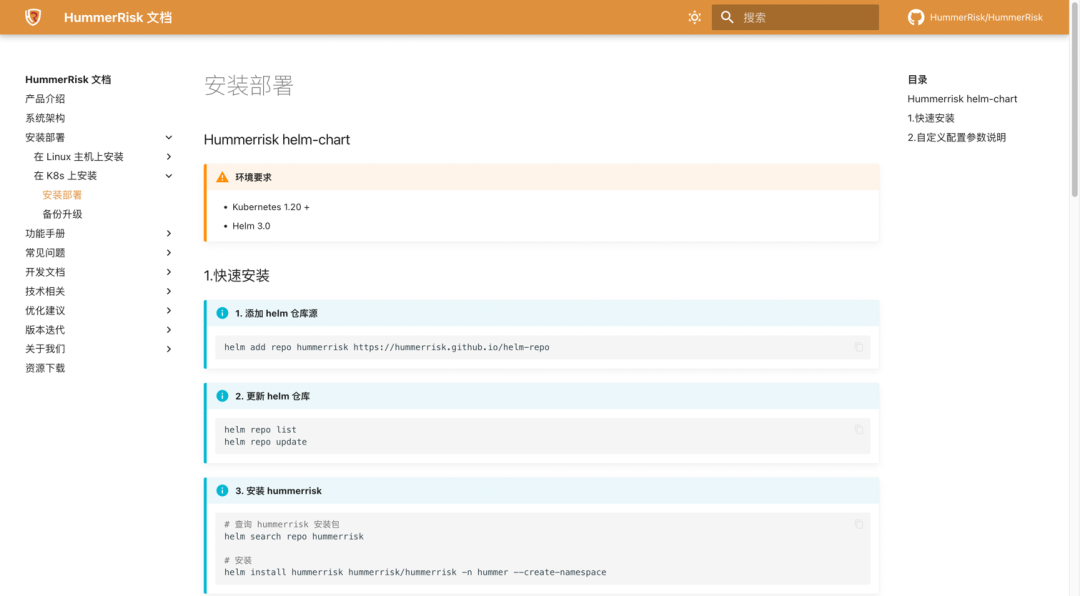The width and height of the screenshot is (1080, 596).
Task: Collapse the 安装部署 sidebar section
Action: (x=169, y=137)
